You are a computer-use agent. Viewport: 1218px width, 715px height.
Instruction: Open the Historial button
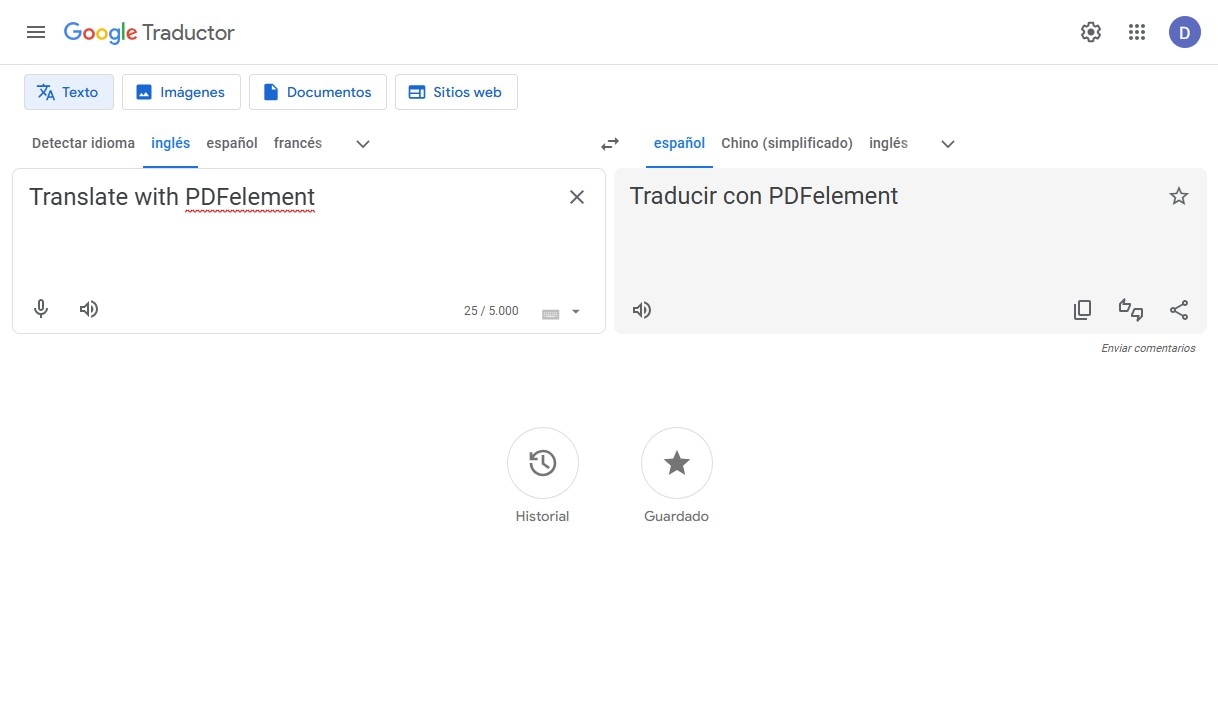pos(543,463)
